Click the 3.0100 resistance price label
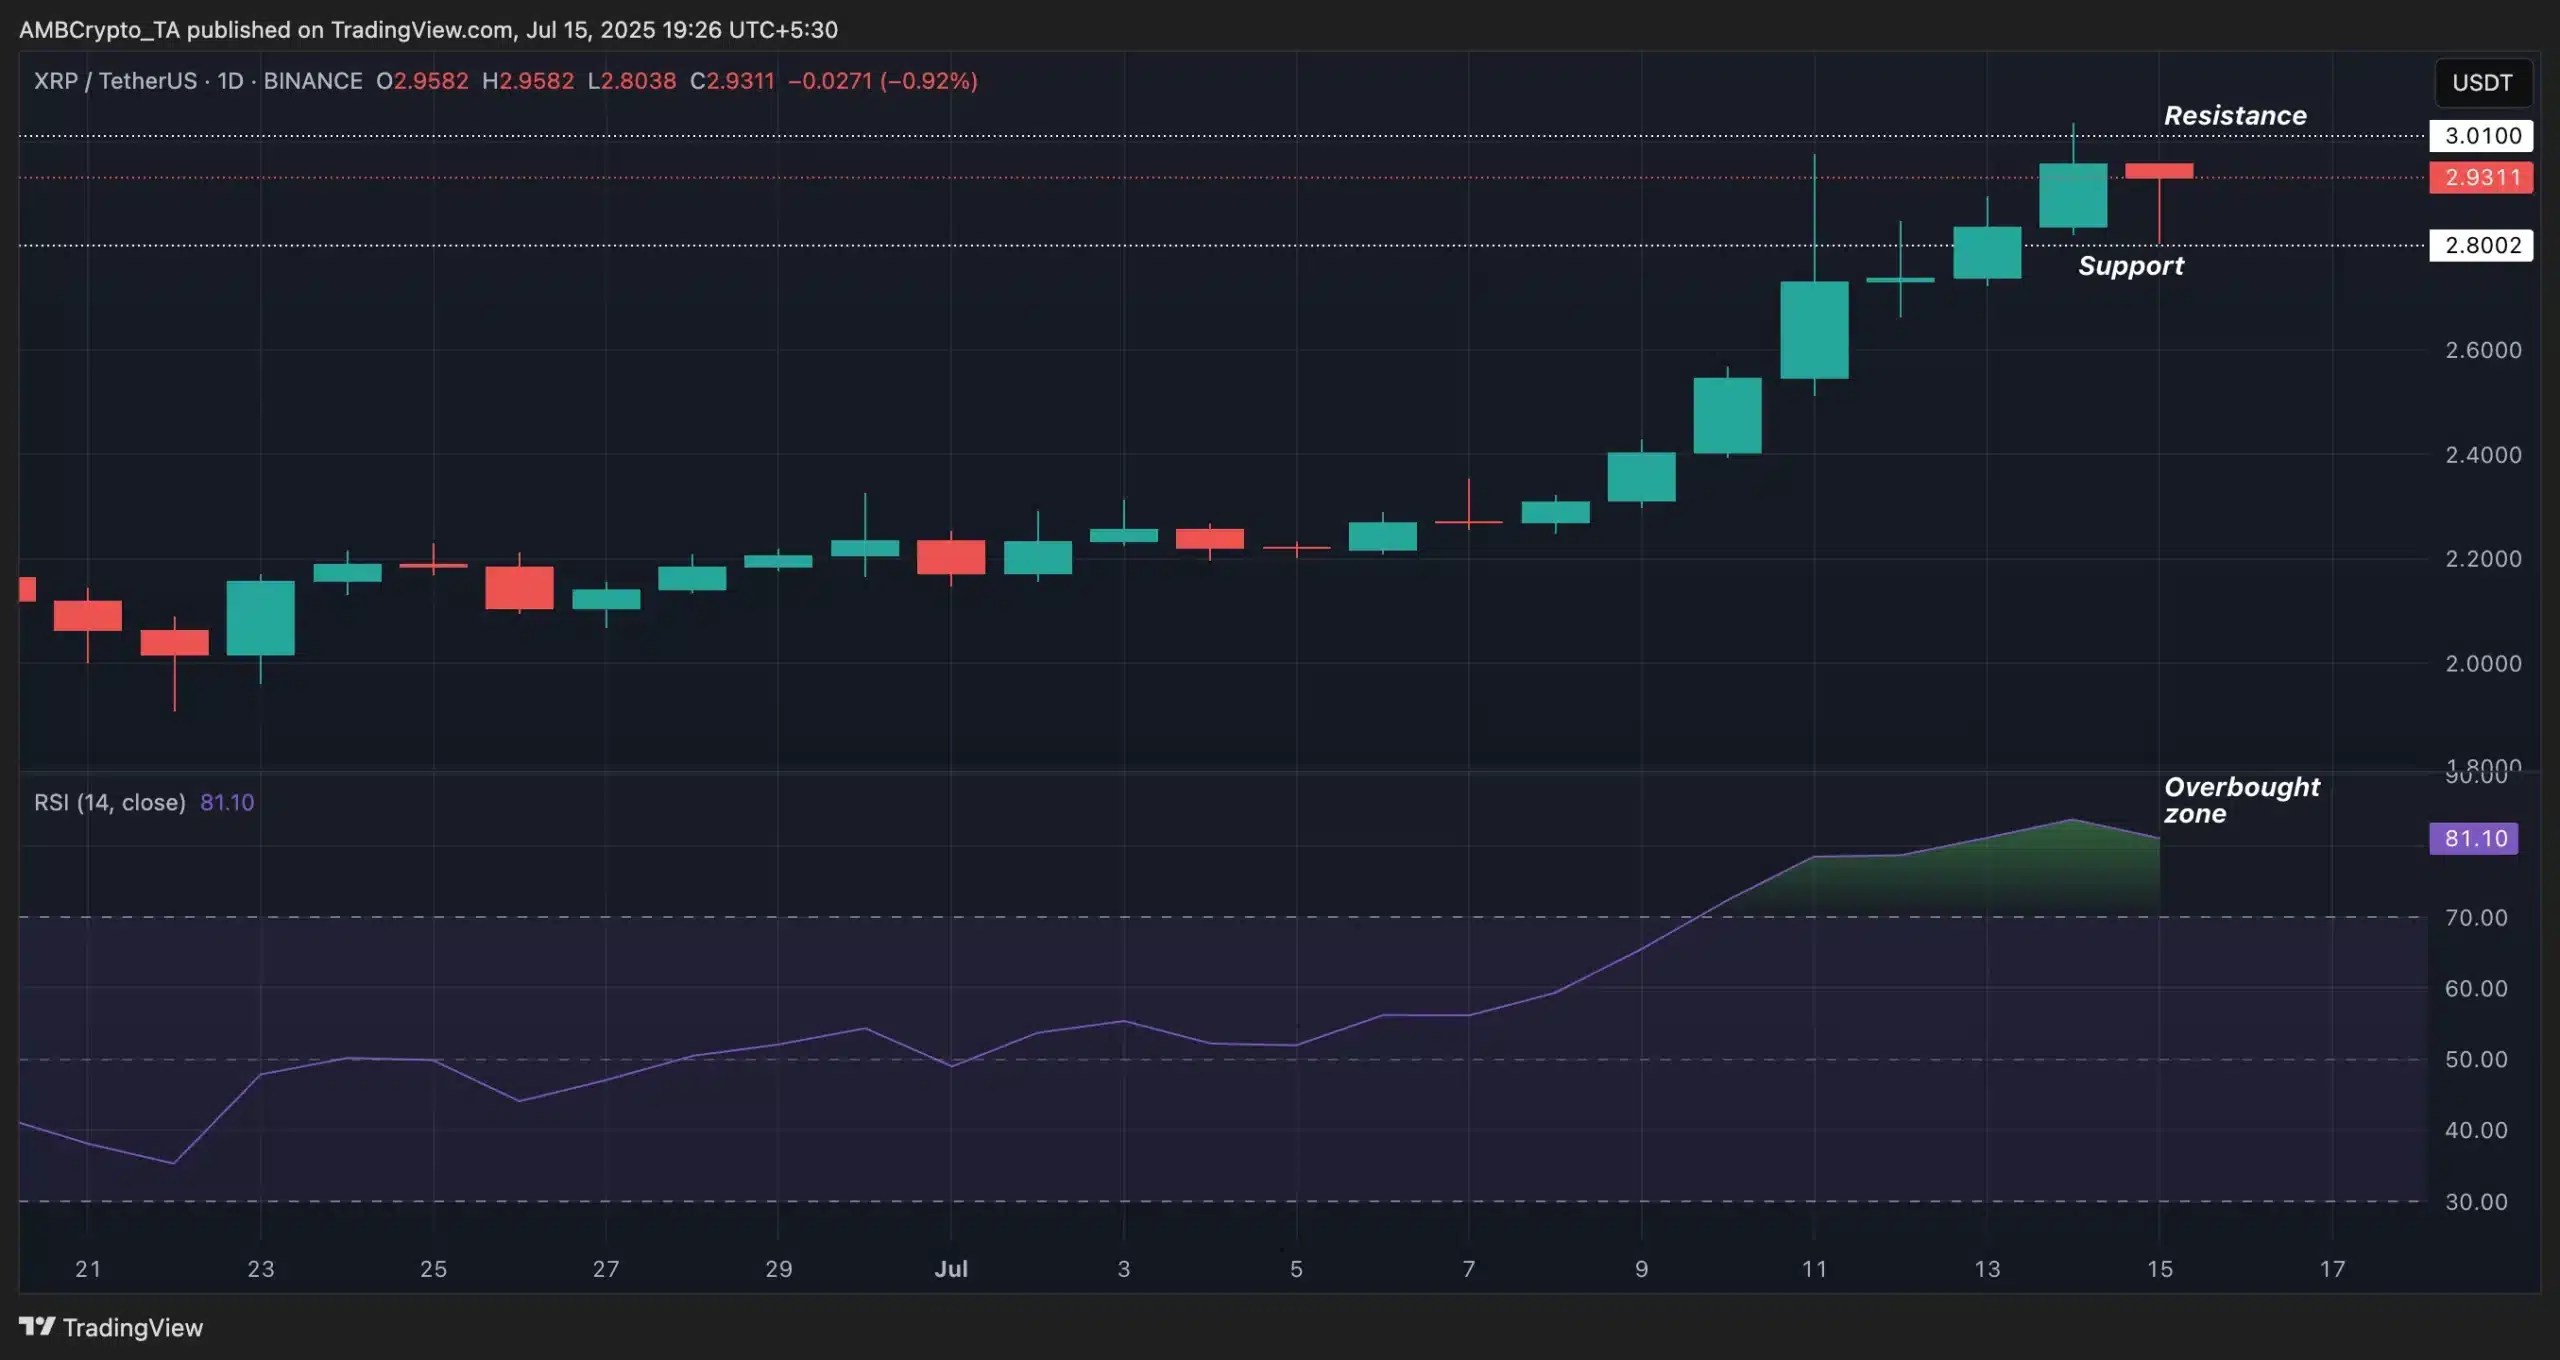 [2481, 135]
